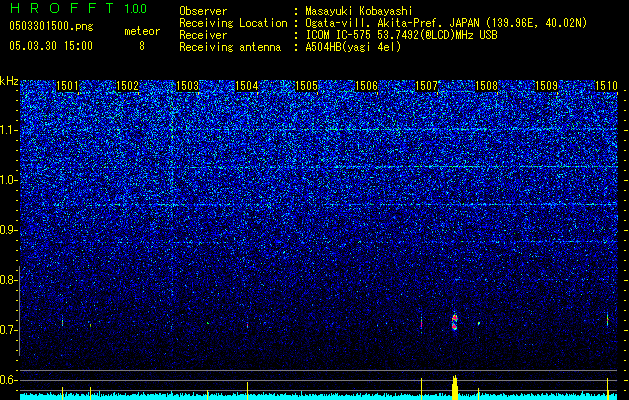Select the 1.1 kHz axis label
629x400 pixels.
pos(7,130)
